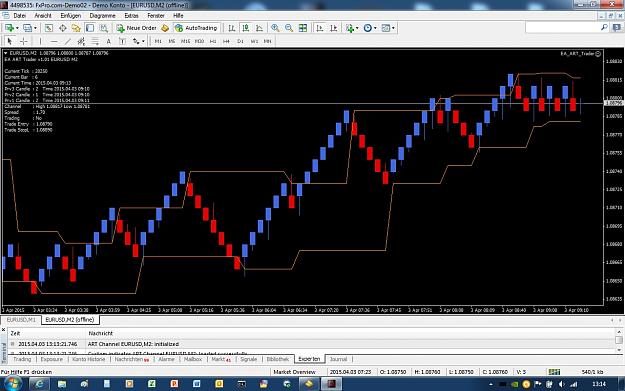This screenshot has height=391, width=625.
Task: Select the Text 'A' tool
Action: tap(108, 41)
